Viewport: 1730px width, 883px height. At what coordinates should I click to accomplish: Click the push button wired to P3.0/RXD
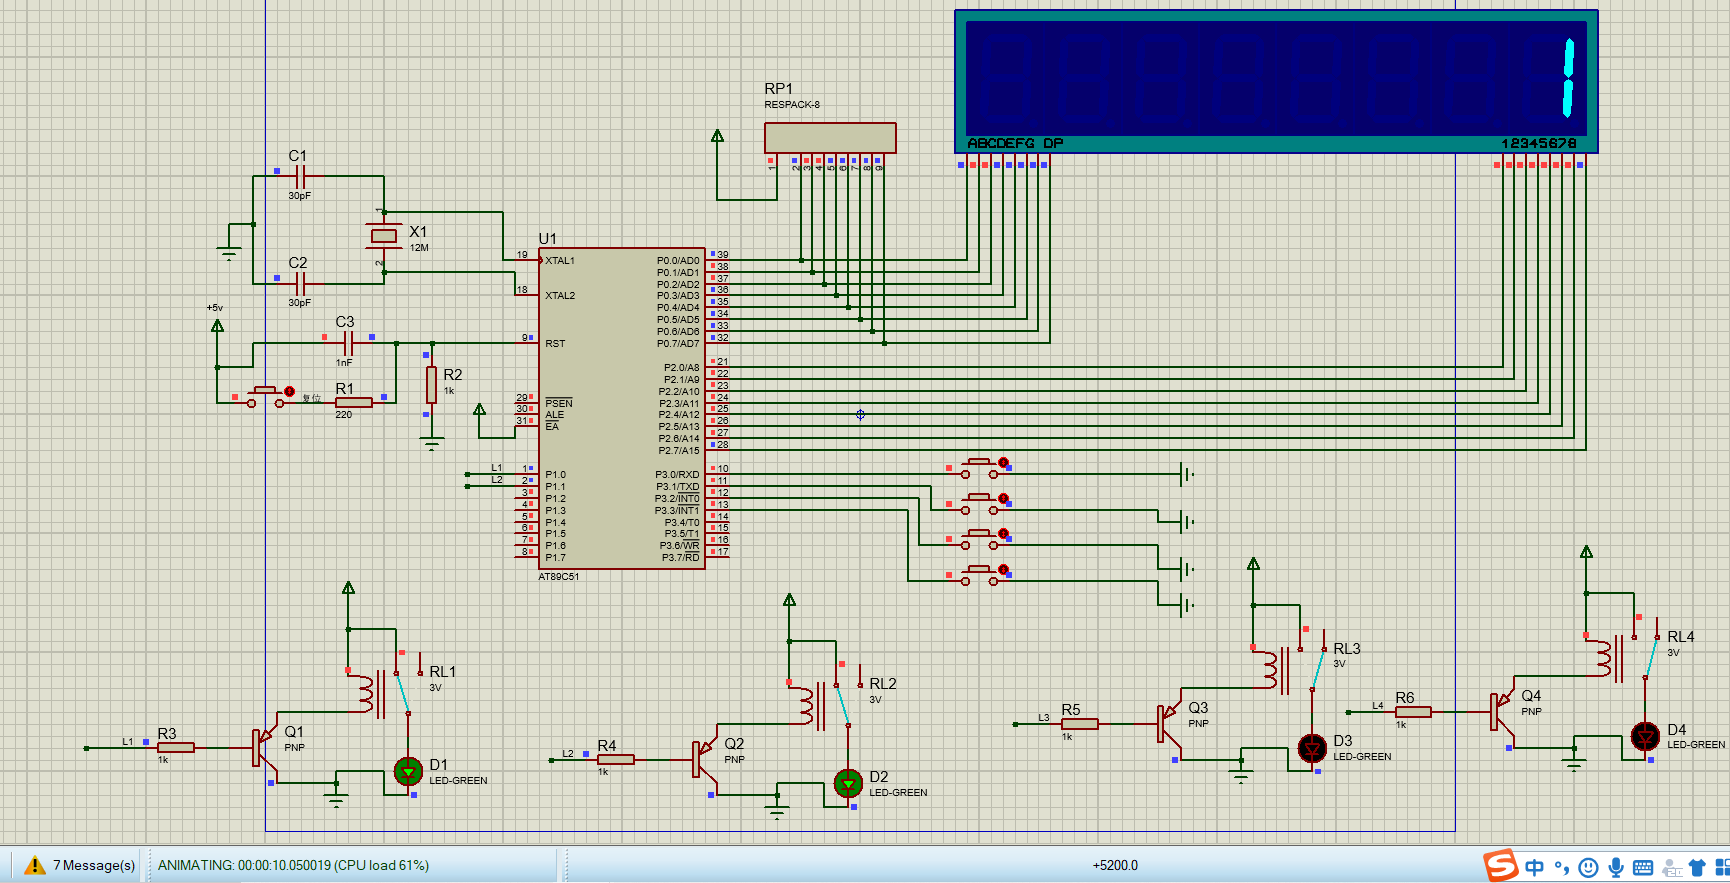click(979, 468)
